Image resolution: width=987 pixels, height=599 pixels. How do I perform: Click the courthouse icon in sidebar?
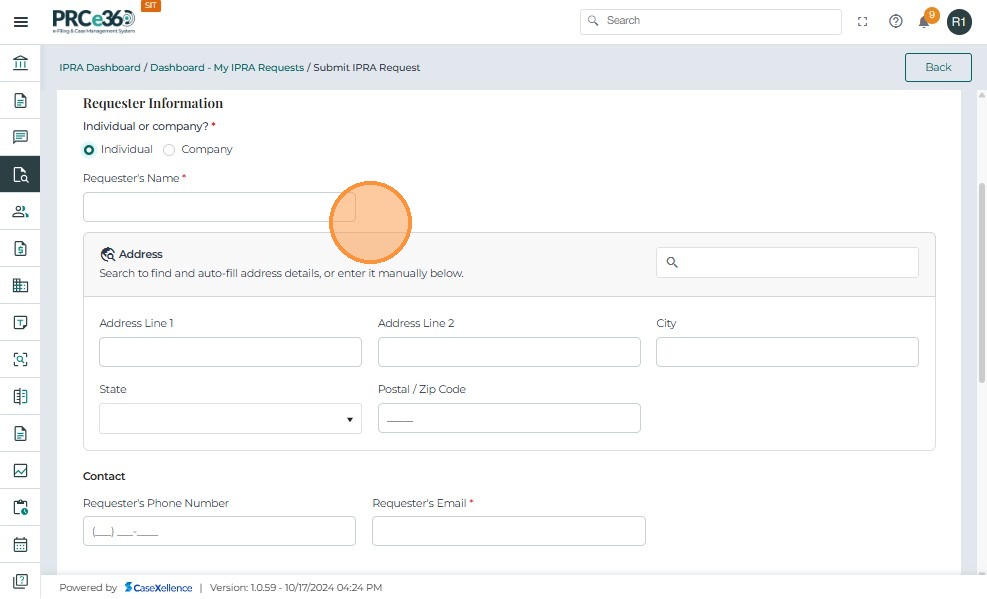(x=20, y=64)
